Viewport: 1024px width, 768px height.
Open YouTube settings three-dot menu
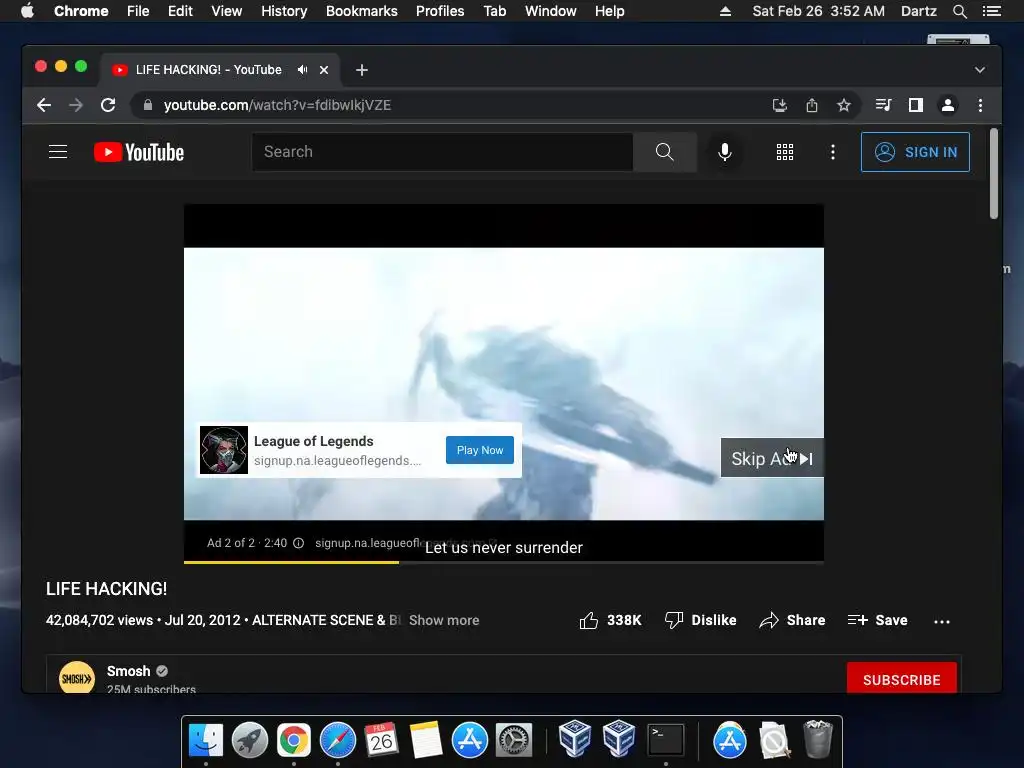(832, 152)
